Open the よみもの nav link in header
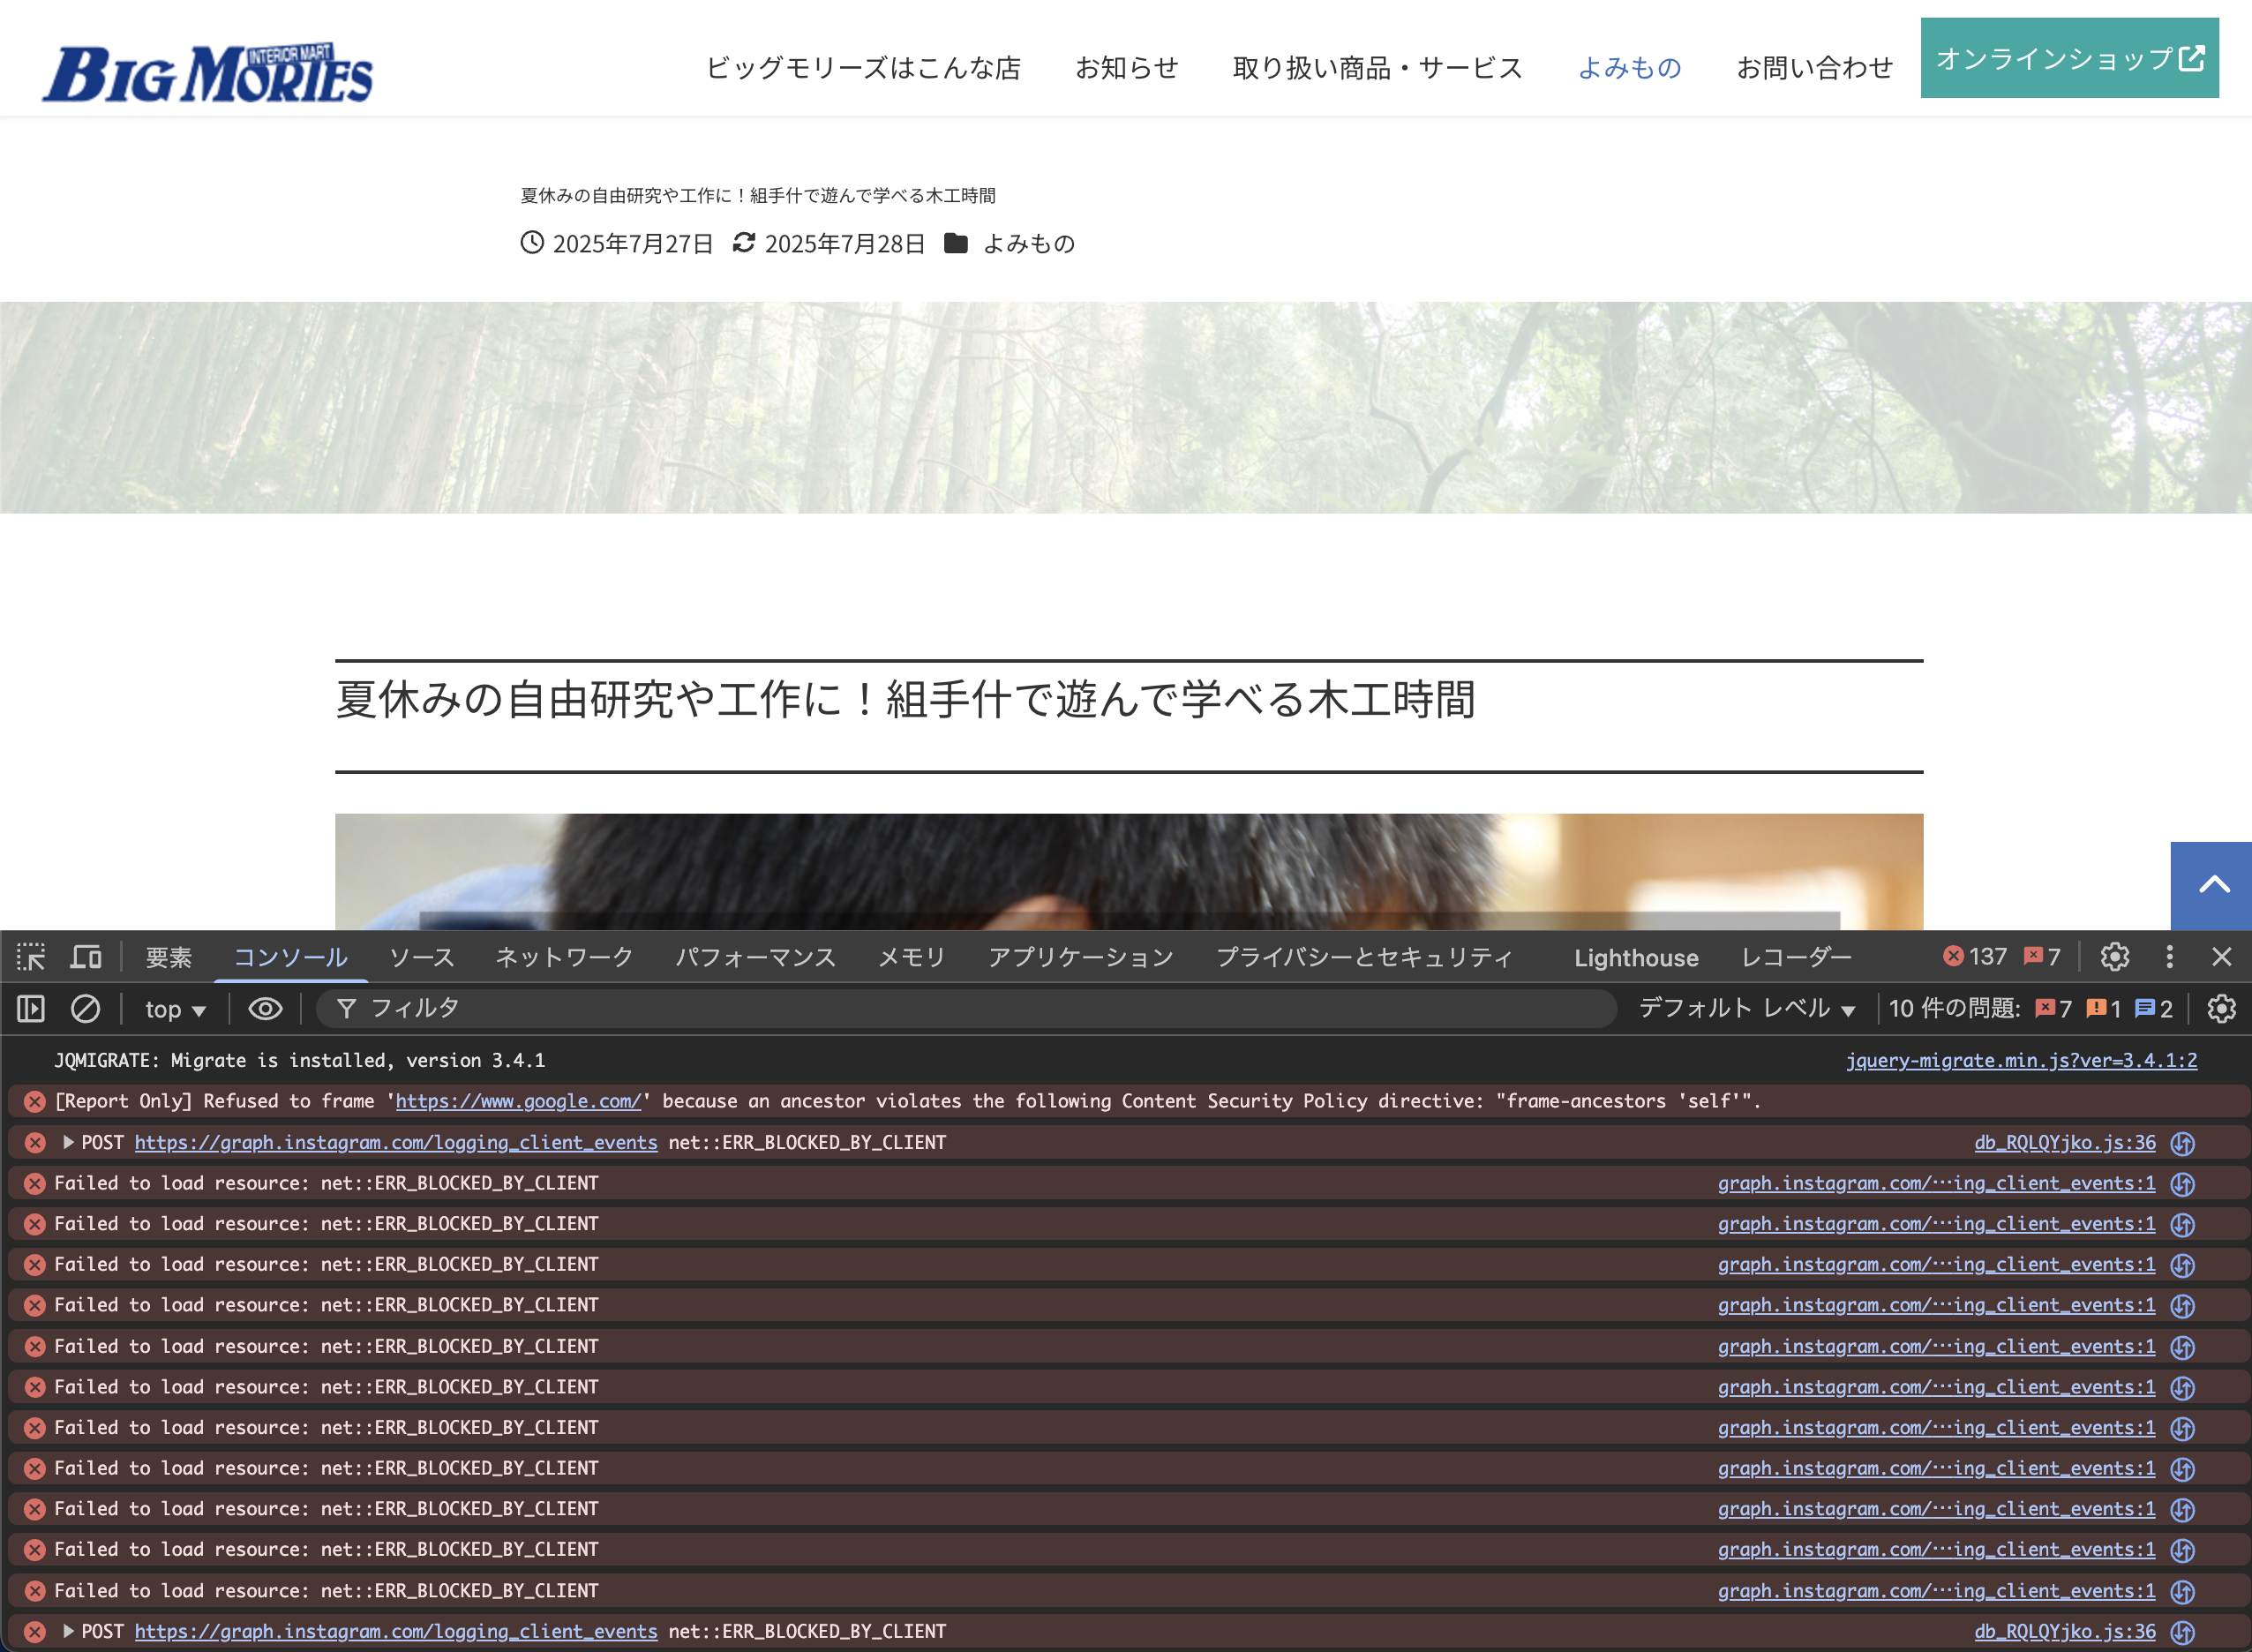The width and height of the screenshot is (2252, 1652). pyautogui.click(x=1630, y=68)
